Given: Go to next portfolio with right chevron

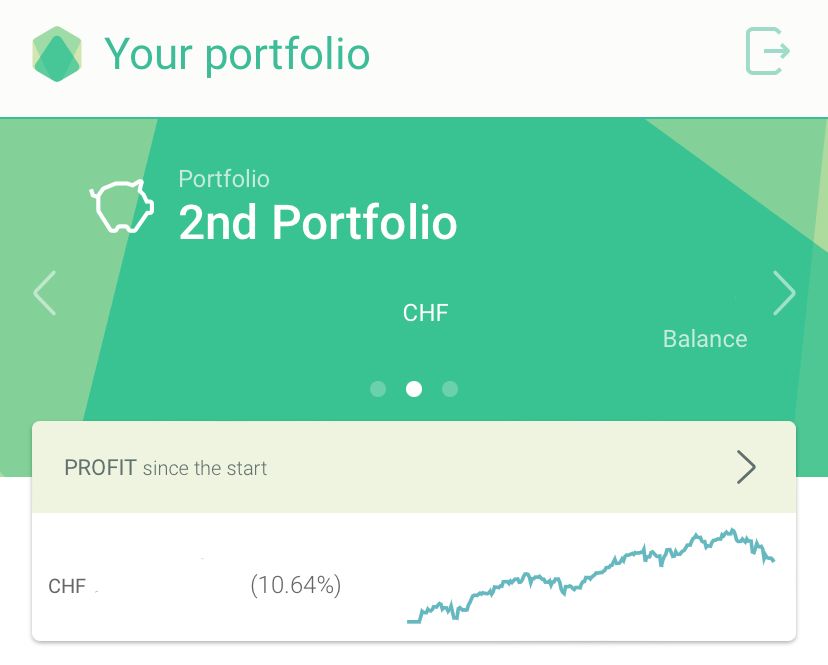Looking at the screenshot, I should [x=784, y=293].
